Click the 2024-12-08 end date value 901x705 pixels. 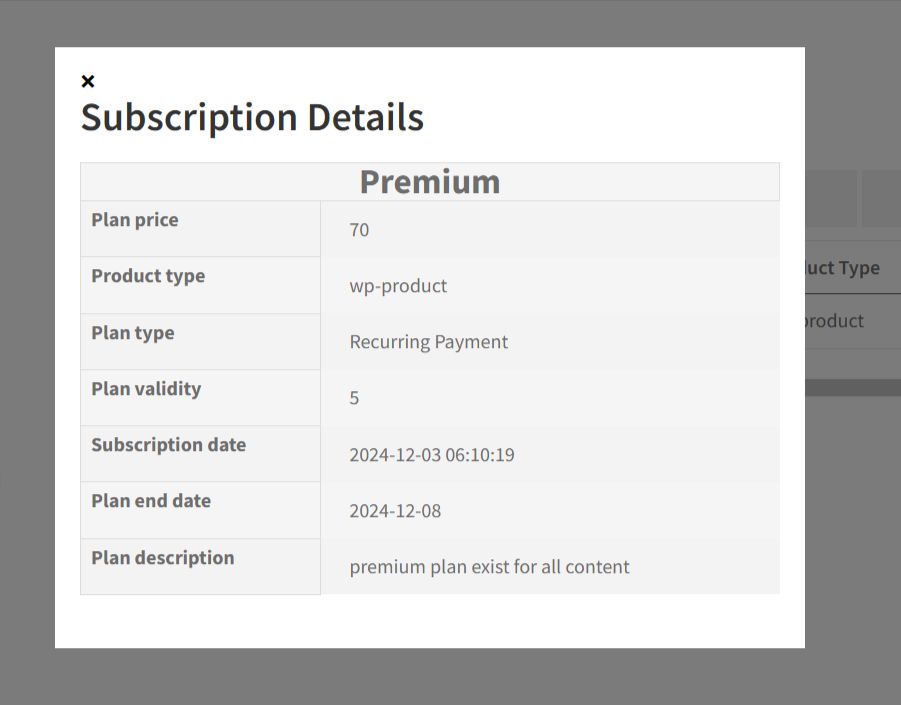tap(395, 511)
